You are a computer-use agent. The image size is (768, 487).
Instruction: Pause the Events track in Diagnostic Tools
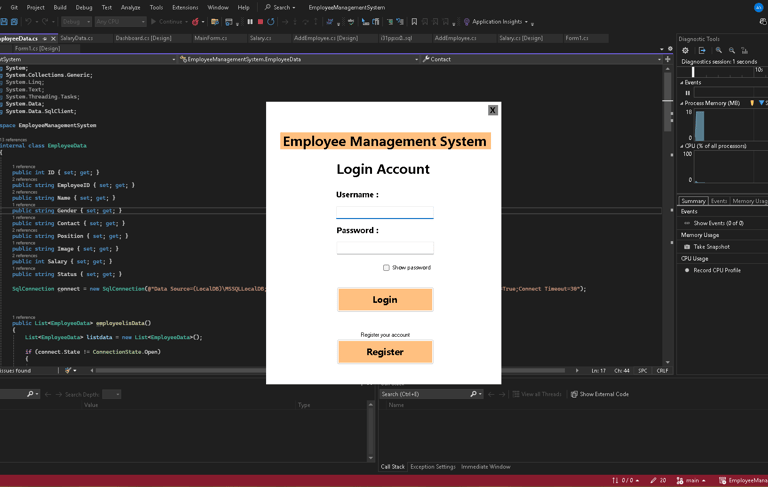point(687,93)
